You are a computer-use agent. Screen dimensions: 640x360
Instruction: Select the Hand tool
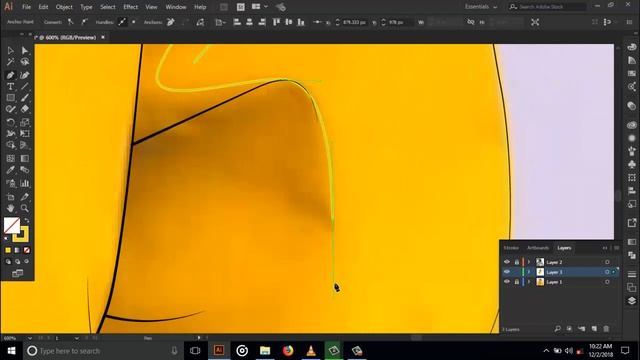(x=11, y=208)
